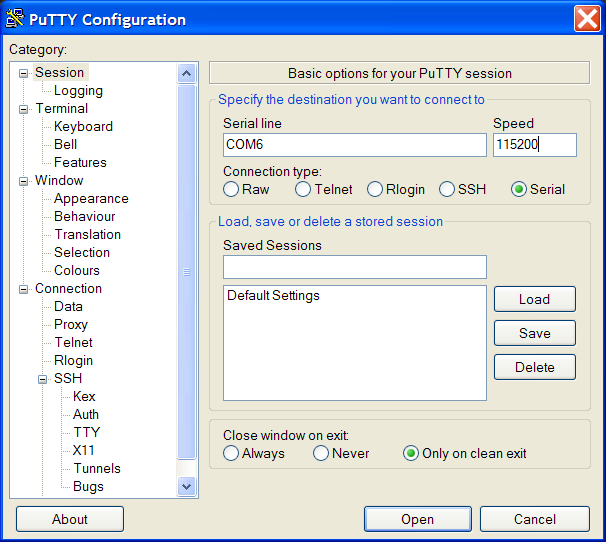Open the Translation category
606x542 pixels.
coord(88,234)
